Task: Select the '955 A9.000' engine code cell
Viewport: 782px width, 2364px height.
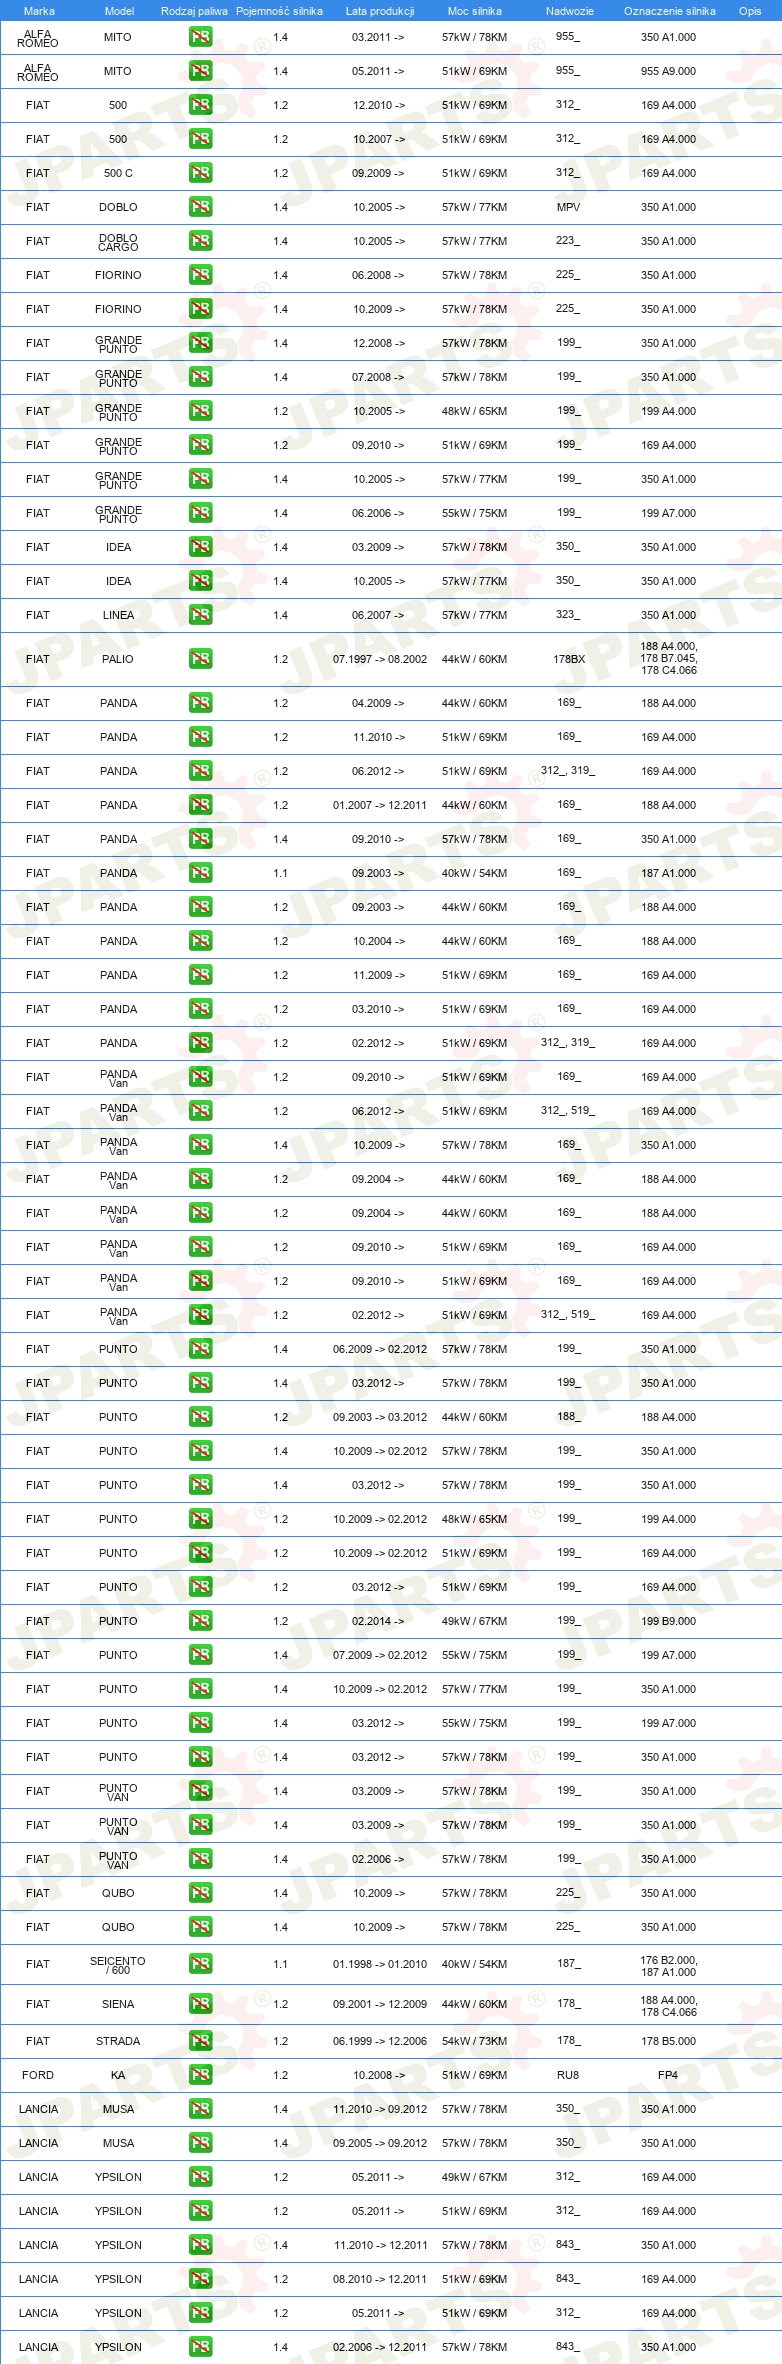Action: coord(668,71)
